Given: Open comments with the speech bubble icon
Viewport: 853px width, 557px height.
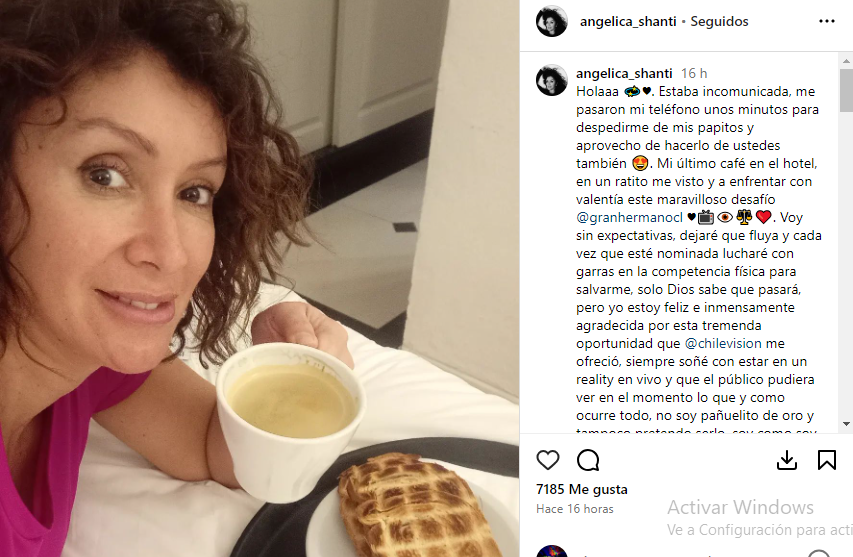Looking at the screenshot, I should point(588,460).
